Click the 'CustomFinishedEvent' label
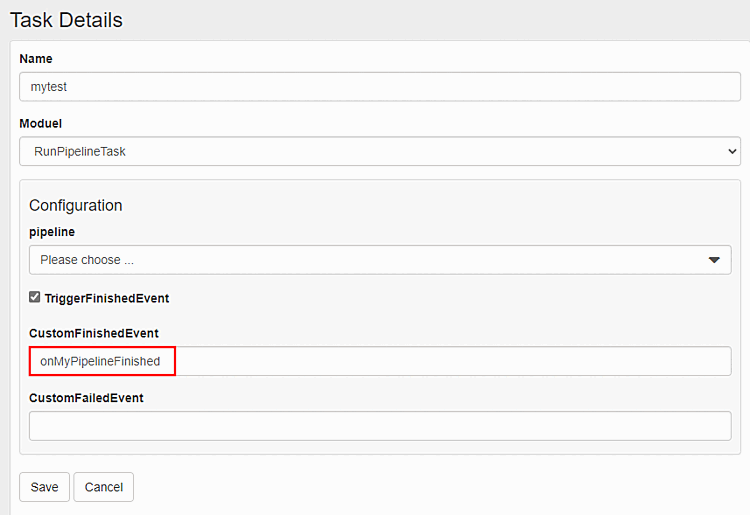This screenshot has width=750, height=515. click(x=94, y=333)
